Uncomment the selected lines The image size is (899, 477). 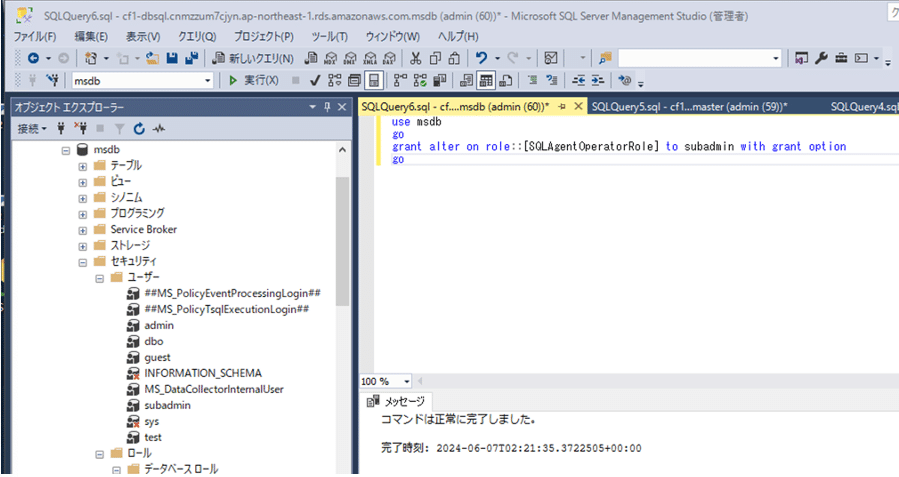tap(552, 80)
